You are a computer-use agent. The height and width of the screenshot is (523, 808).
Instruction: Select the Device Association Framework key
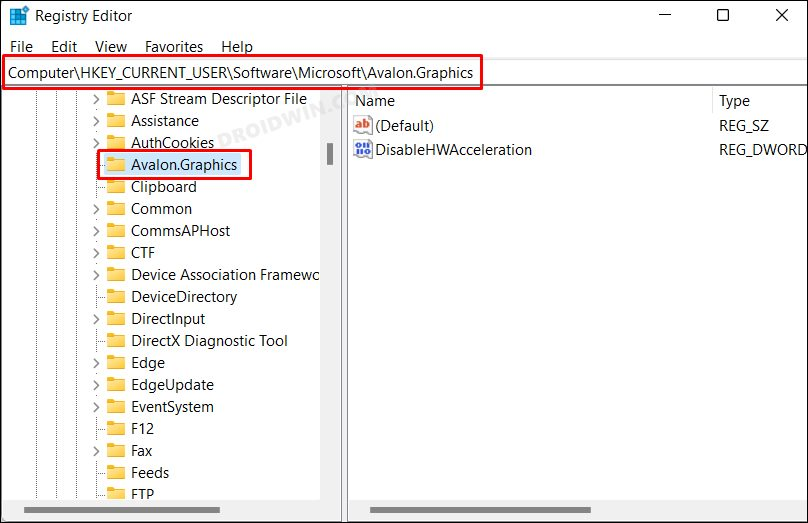click(225, 275)
